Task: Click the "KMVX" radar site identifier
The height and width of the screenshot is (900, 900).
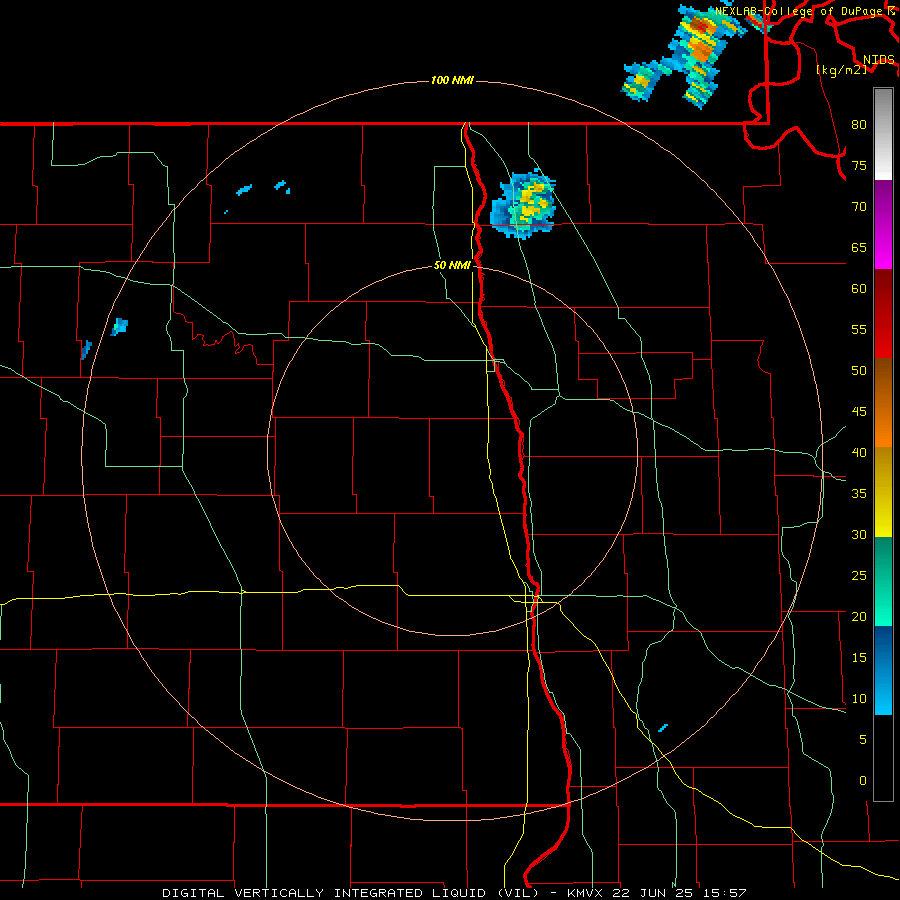Action: (x=586, y=893)
